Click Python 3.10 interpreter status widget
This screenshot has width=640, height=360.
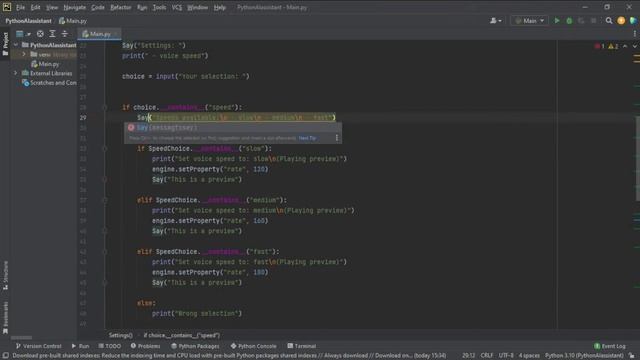pos(584,356)
